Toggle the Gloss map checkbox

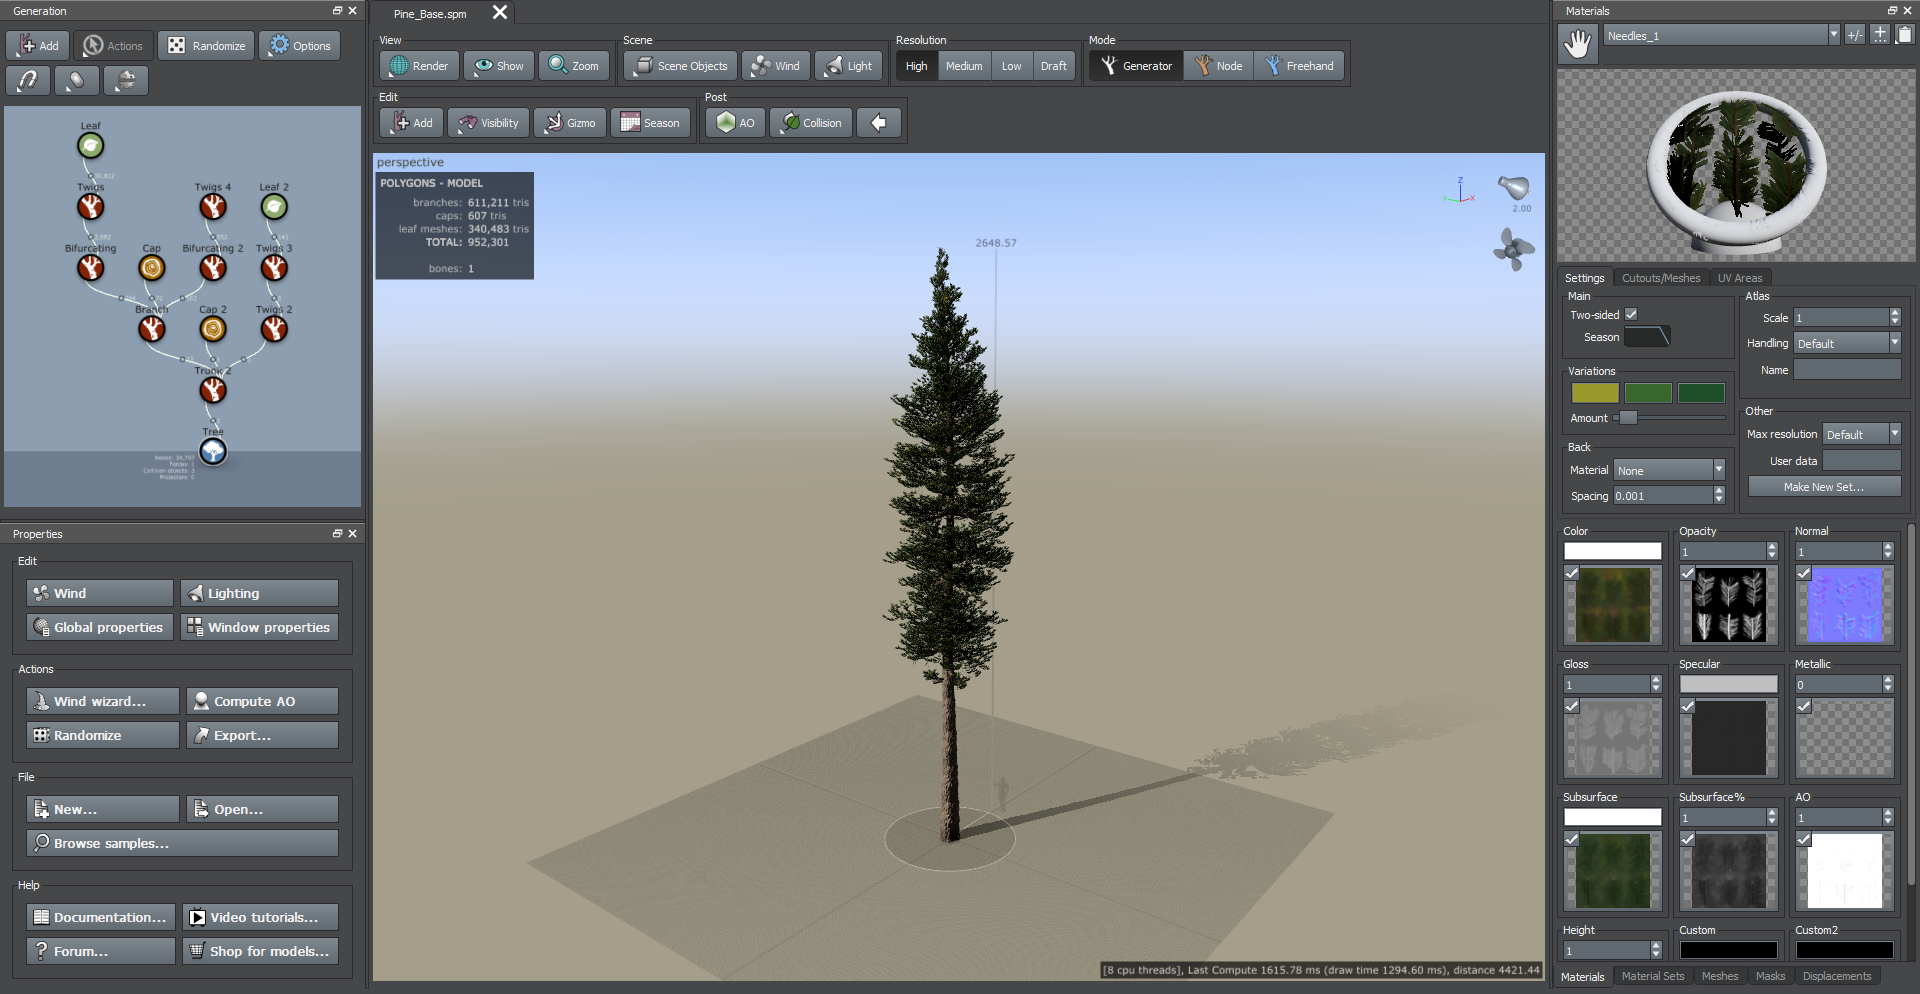point(1572,706)
